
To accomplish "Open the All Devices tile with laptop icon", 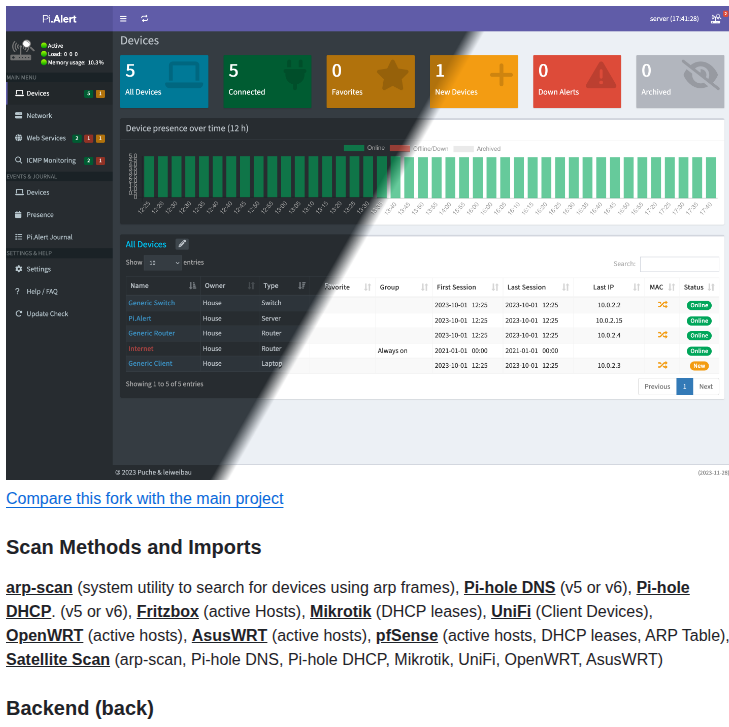I will (164, 81).
